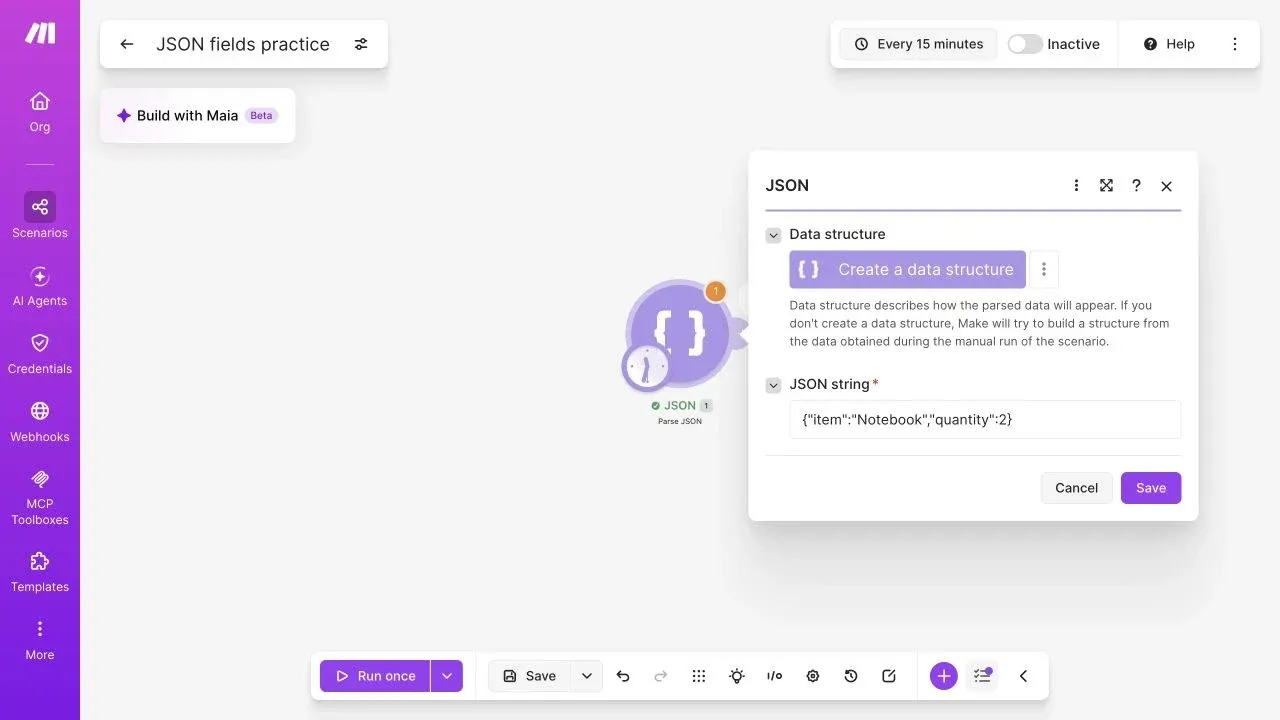Open Webhooks section
The image size is (1280, 720).
[x=40, y=422]
